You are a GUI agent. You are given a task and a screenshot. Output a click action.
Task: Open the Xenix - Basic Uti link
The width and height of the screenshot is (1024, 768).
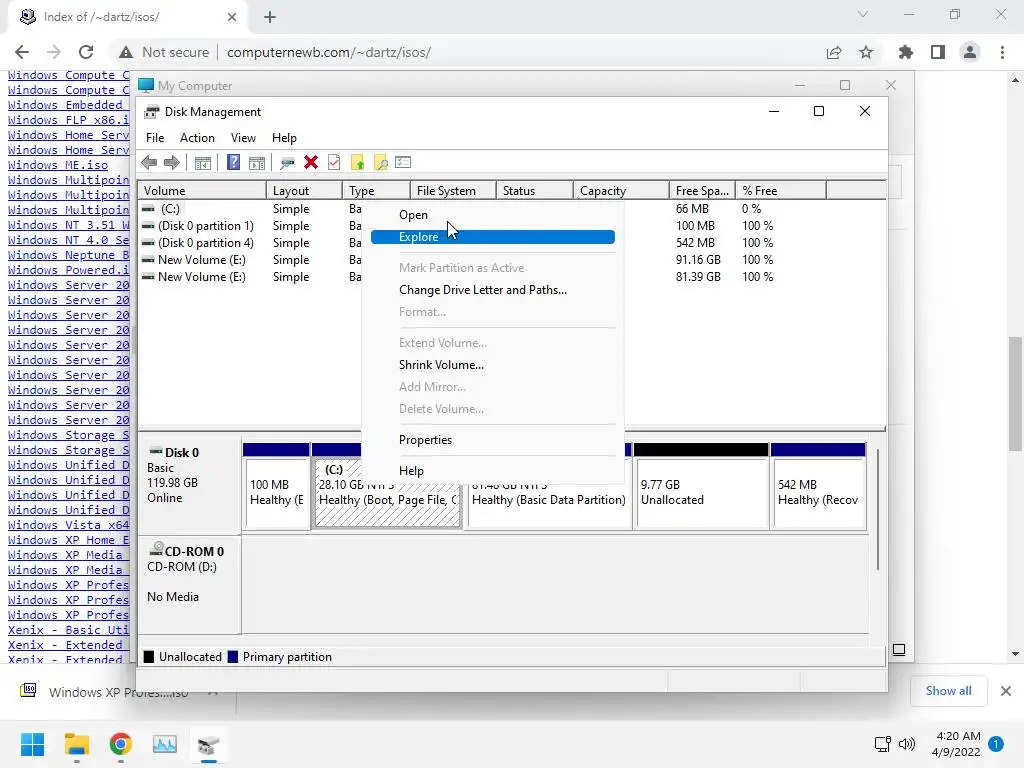point(69,630)
